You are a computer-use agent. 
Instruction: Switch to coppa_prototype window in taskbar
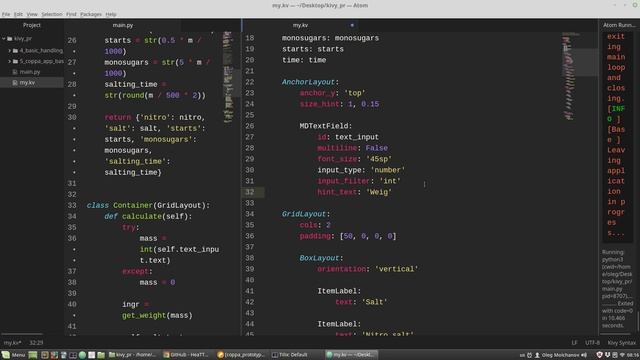[x=241, y=355]
